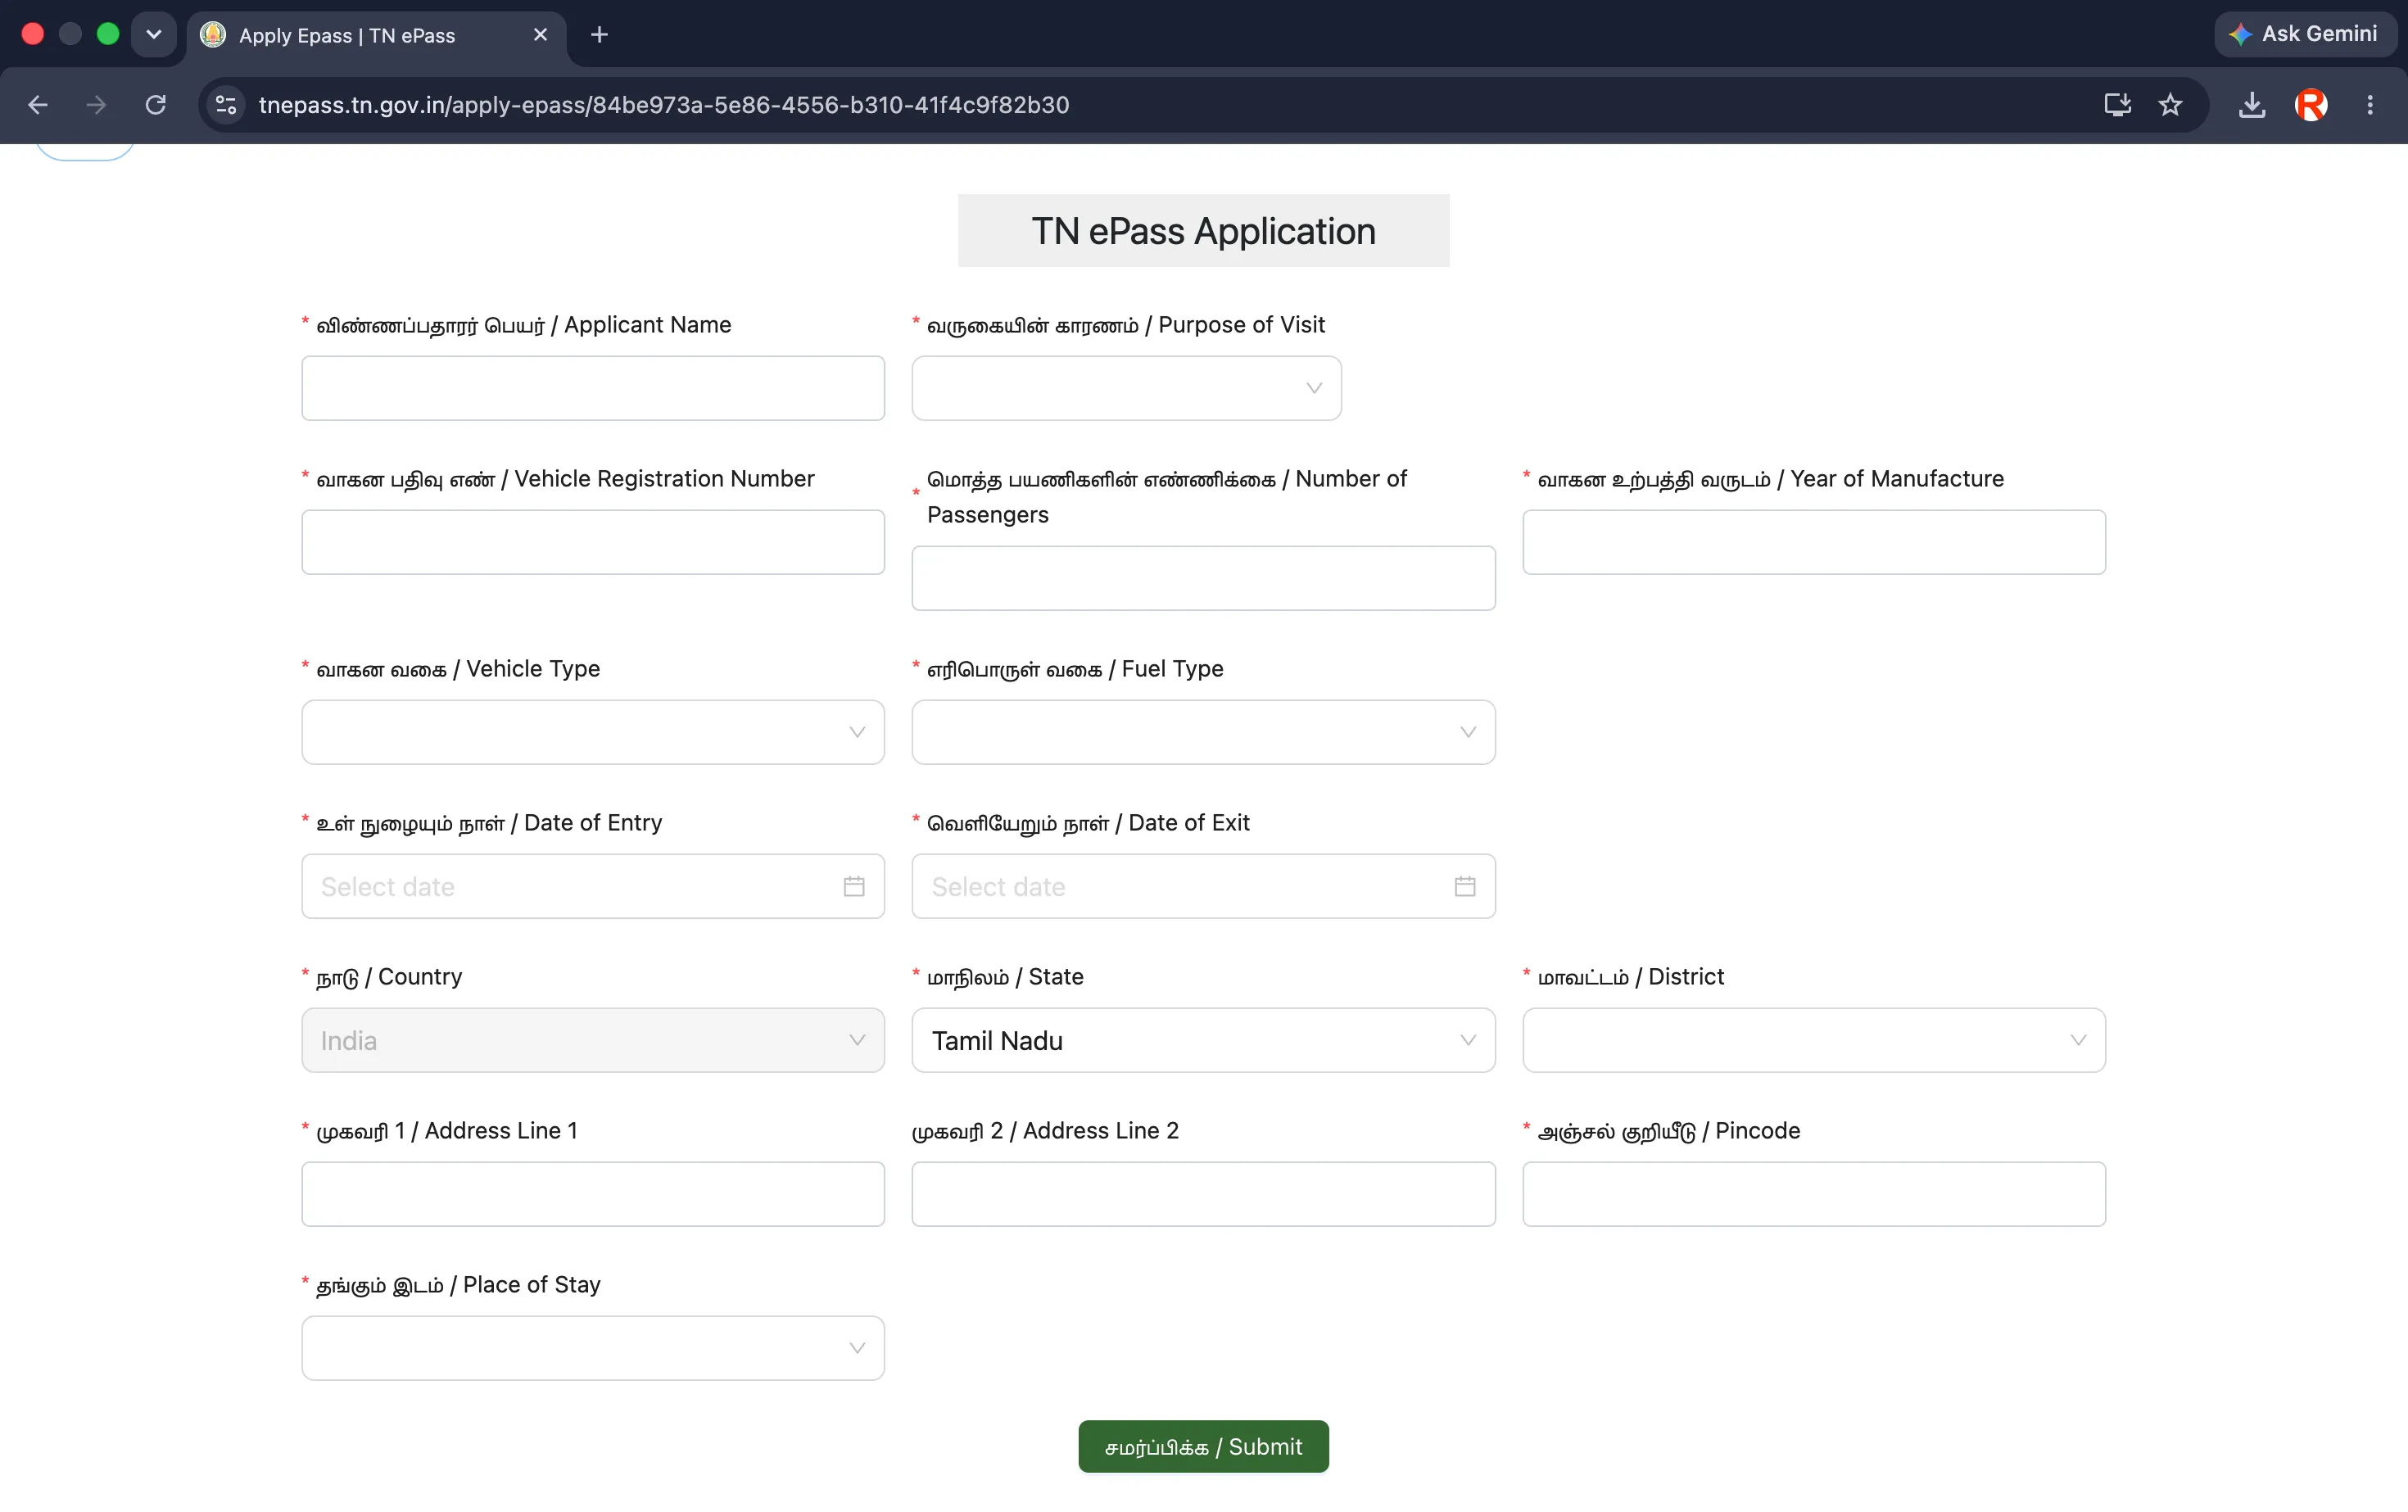Click the Number of Passengers field
Viewport: 2408px width, 1512px height.
point(1203,578)
